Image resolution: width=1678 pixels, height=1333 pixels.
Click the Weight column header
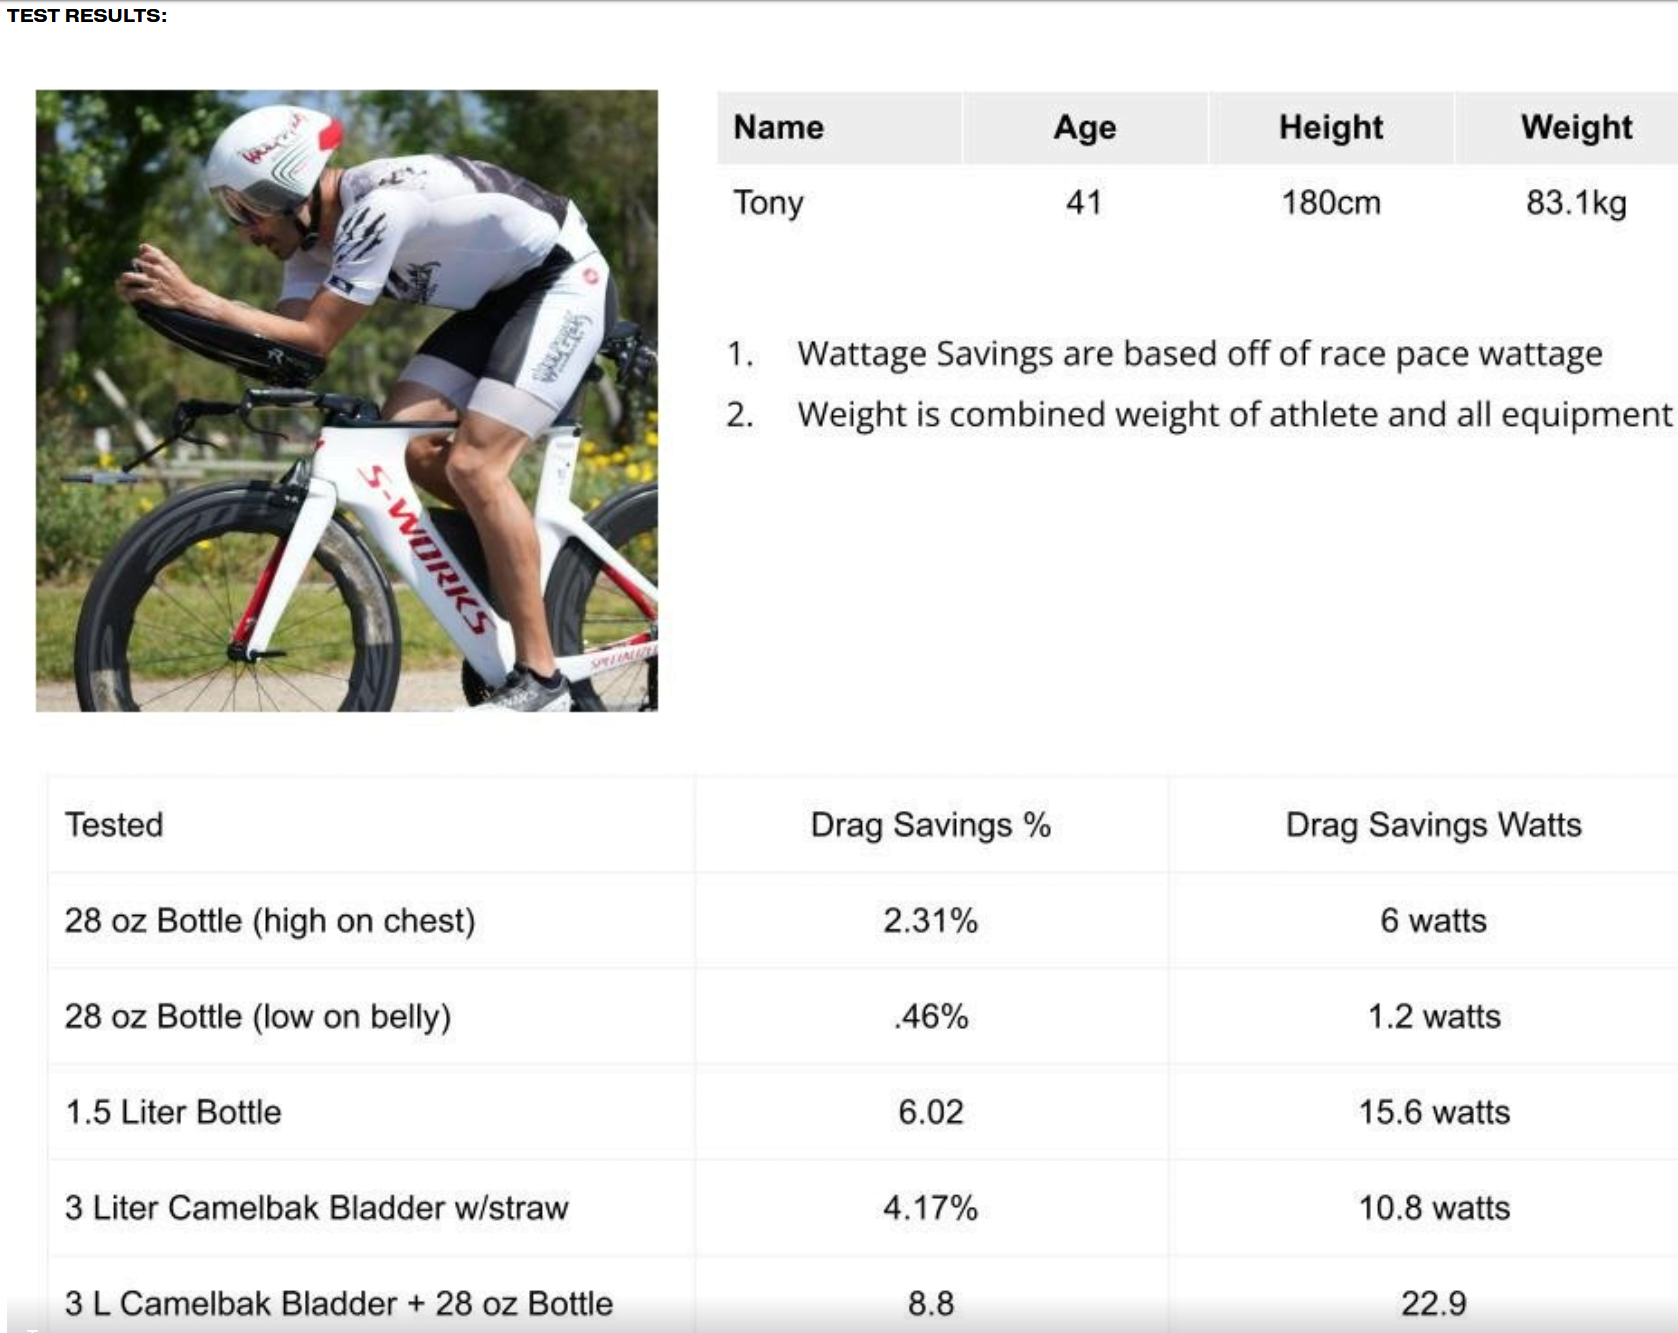click(1577, 127)
